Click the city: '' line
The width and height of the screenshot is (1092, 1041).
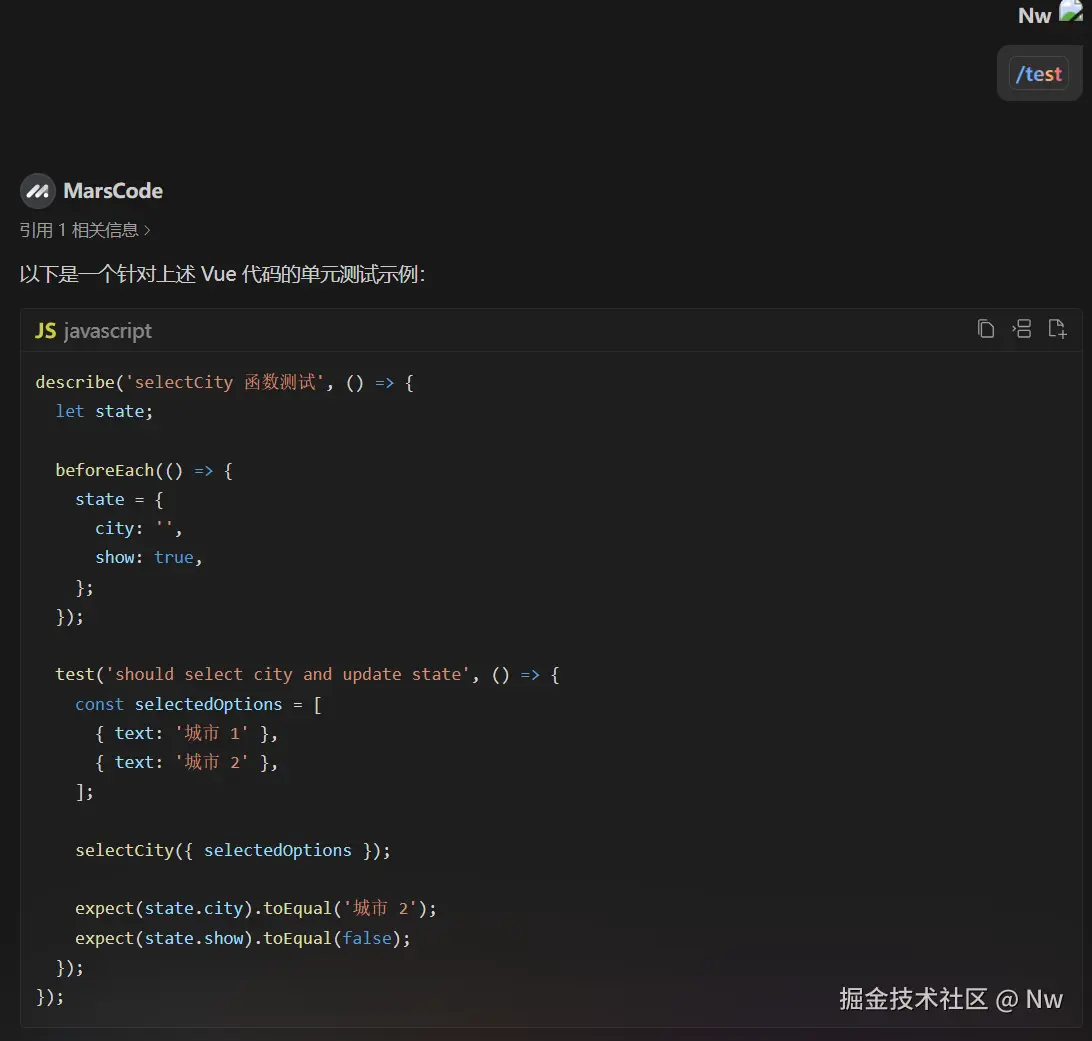pos(139,529)
